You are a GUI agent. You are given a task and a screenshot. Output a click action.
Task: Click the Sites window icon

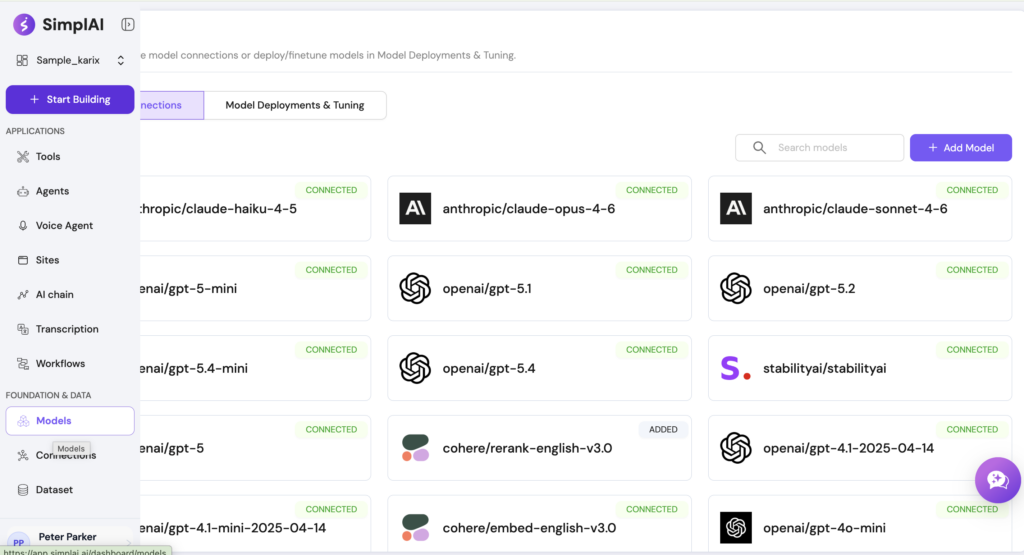[x=23, y=260]
